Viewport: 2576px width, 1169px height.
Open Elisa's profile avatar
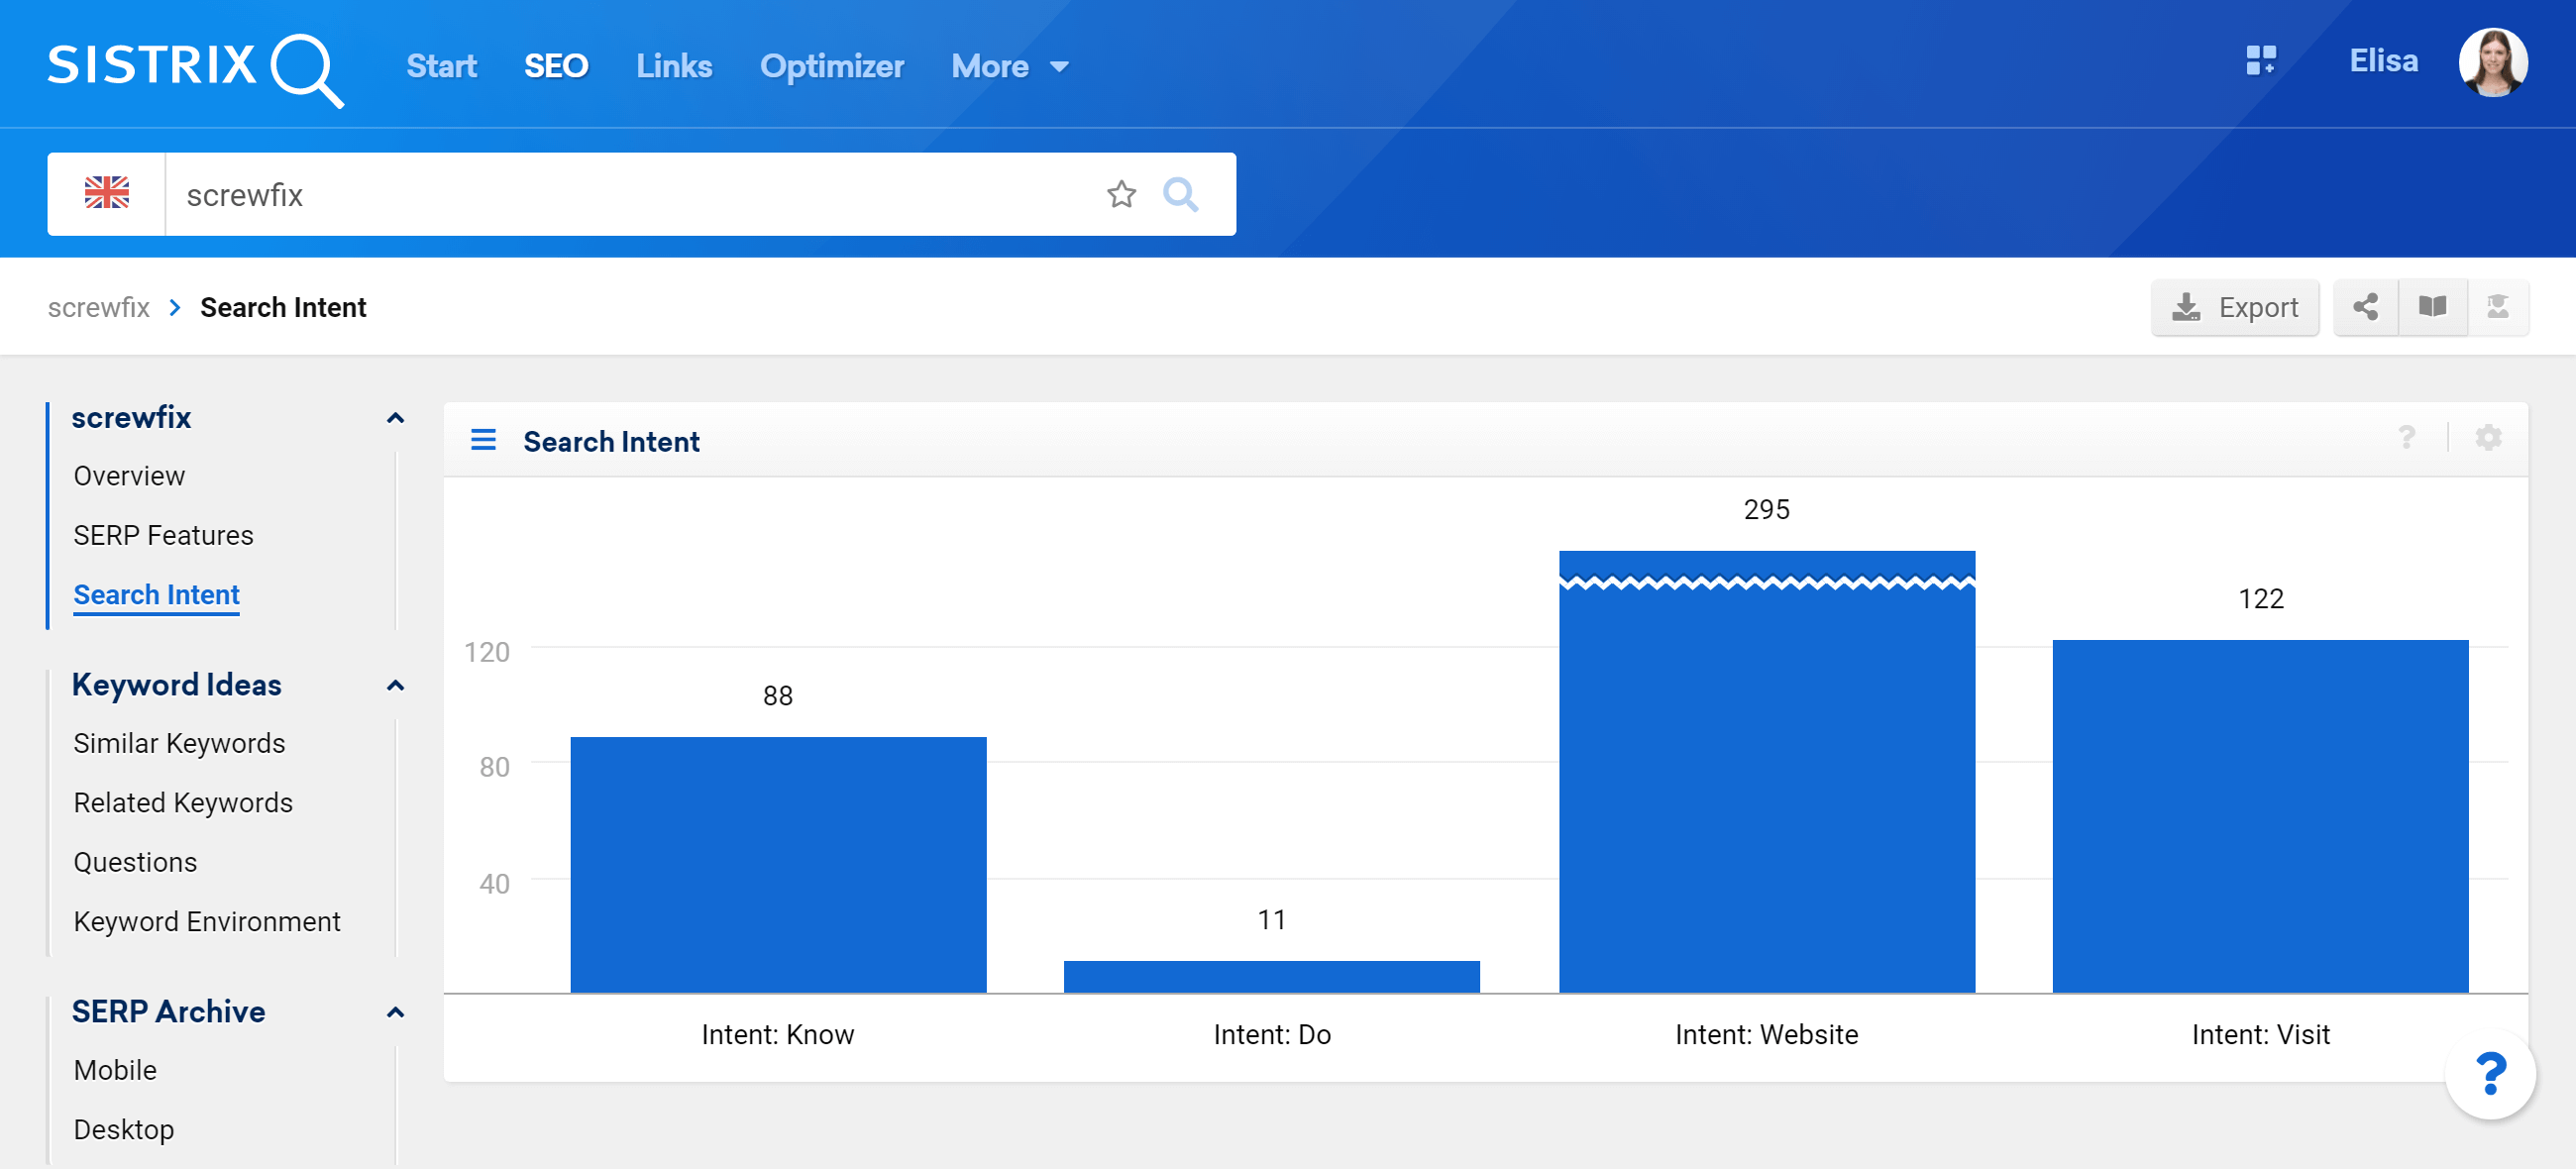pos(2493,62)
